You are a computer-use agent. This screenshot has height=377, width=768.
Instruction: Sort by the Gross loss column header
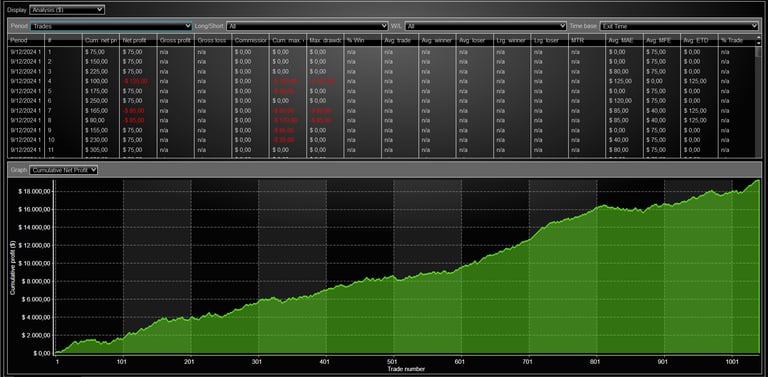point(213,40)
